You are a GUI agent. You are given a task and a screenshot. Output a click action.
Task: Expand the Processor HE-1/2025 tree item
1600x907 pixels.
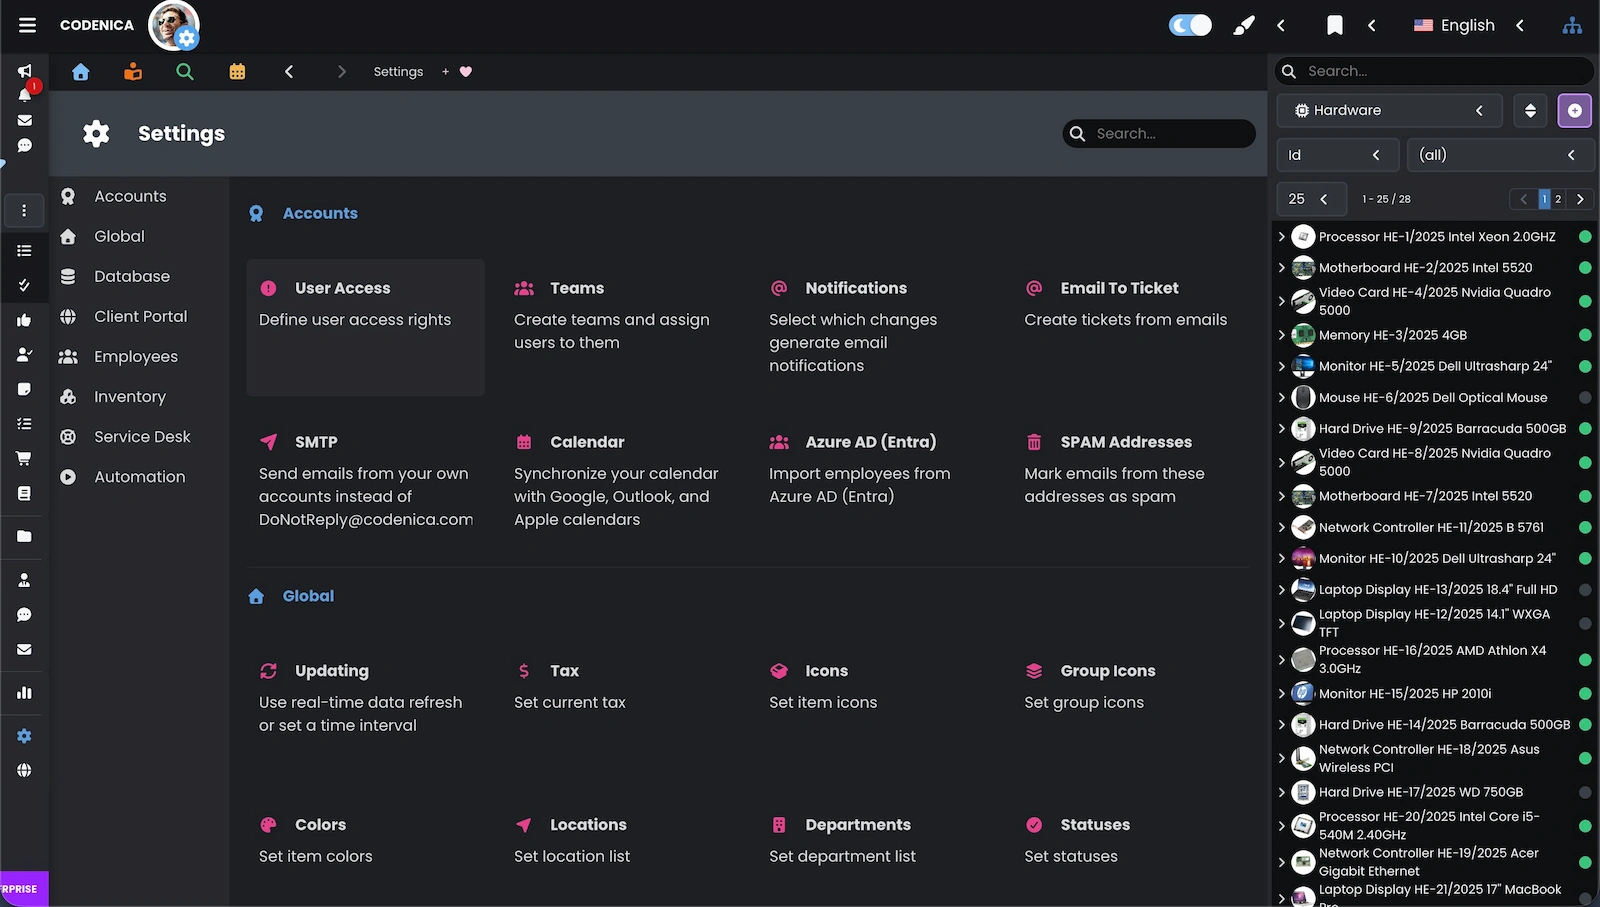tap(1282, 237)
